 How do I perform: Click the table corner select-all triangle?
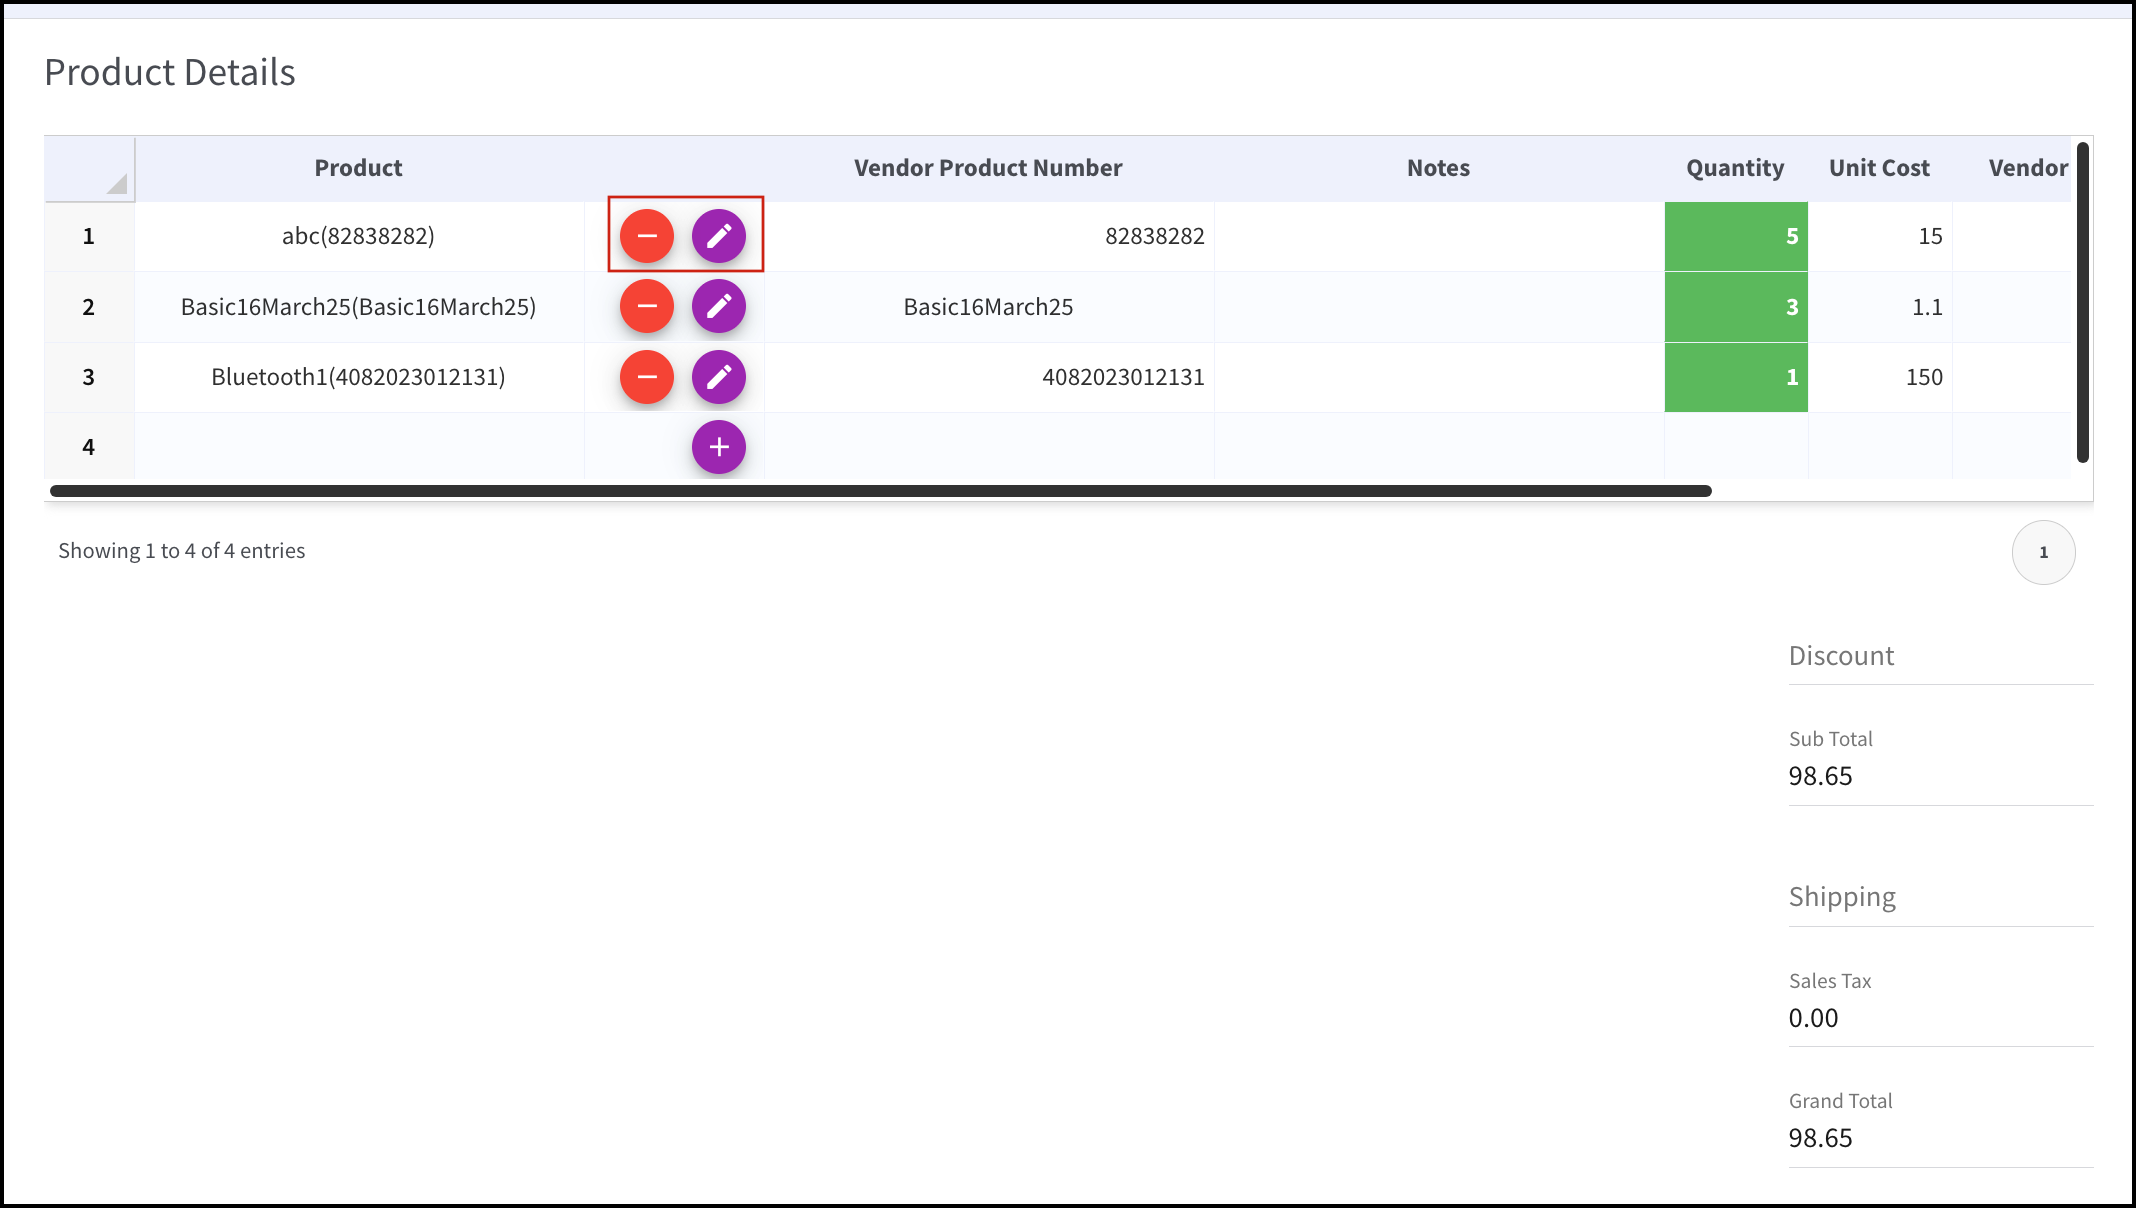117,183
